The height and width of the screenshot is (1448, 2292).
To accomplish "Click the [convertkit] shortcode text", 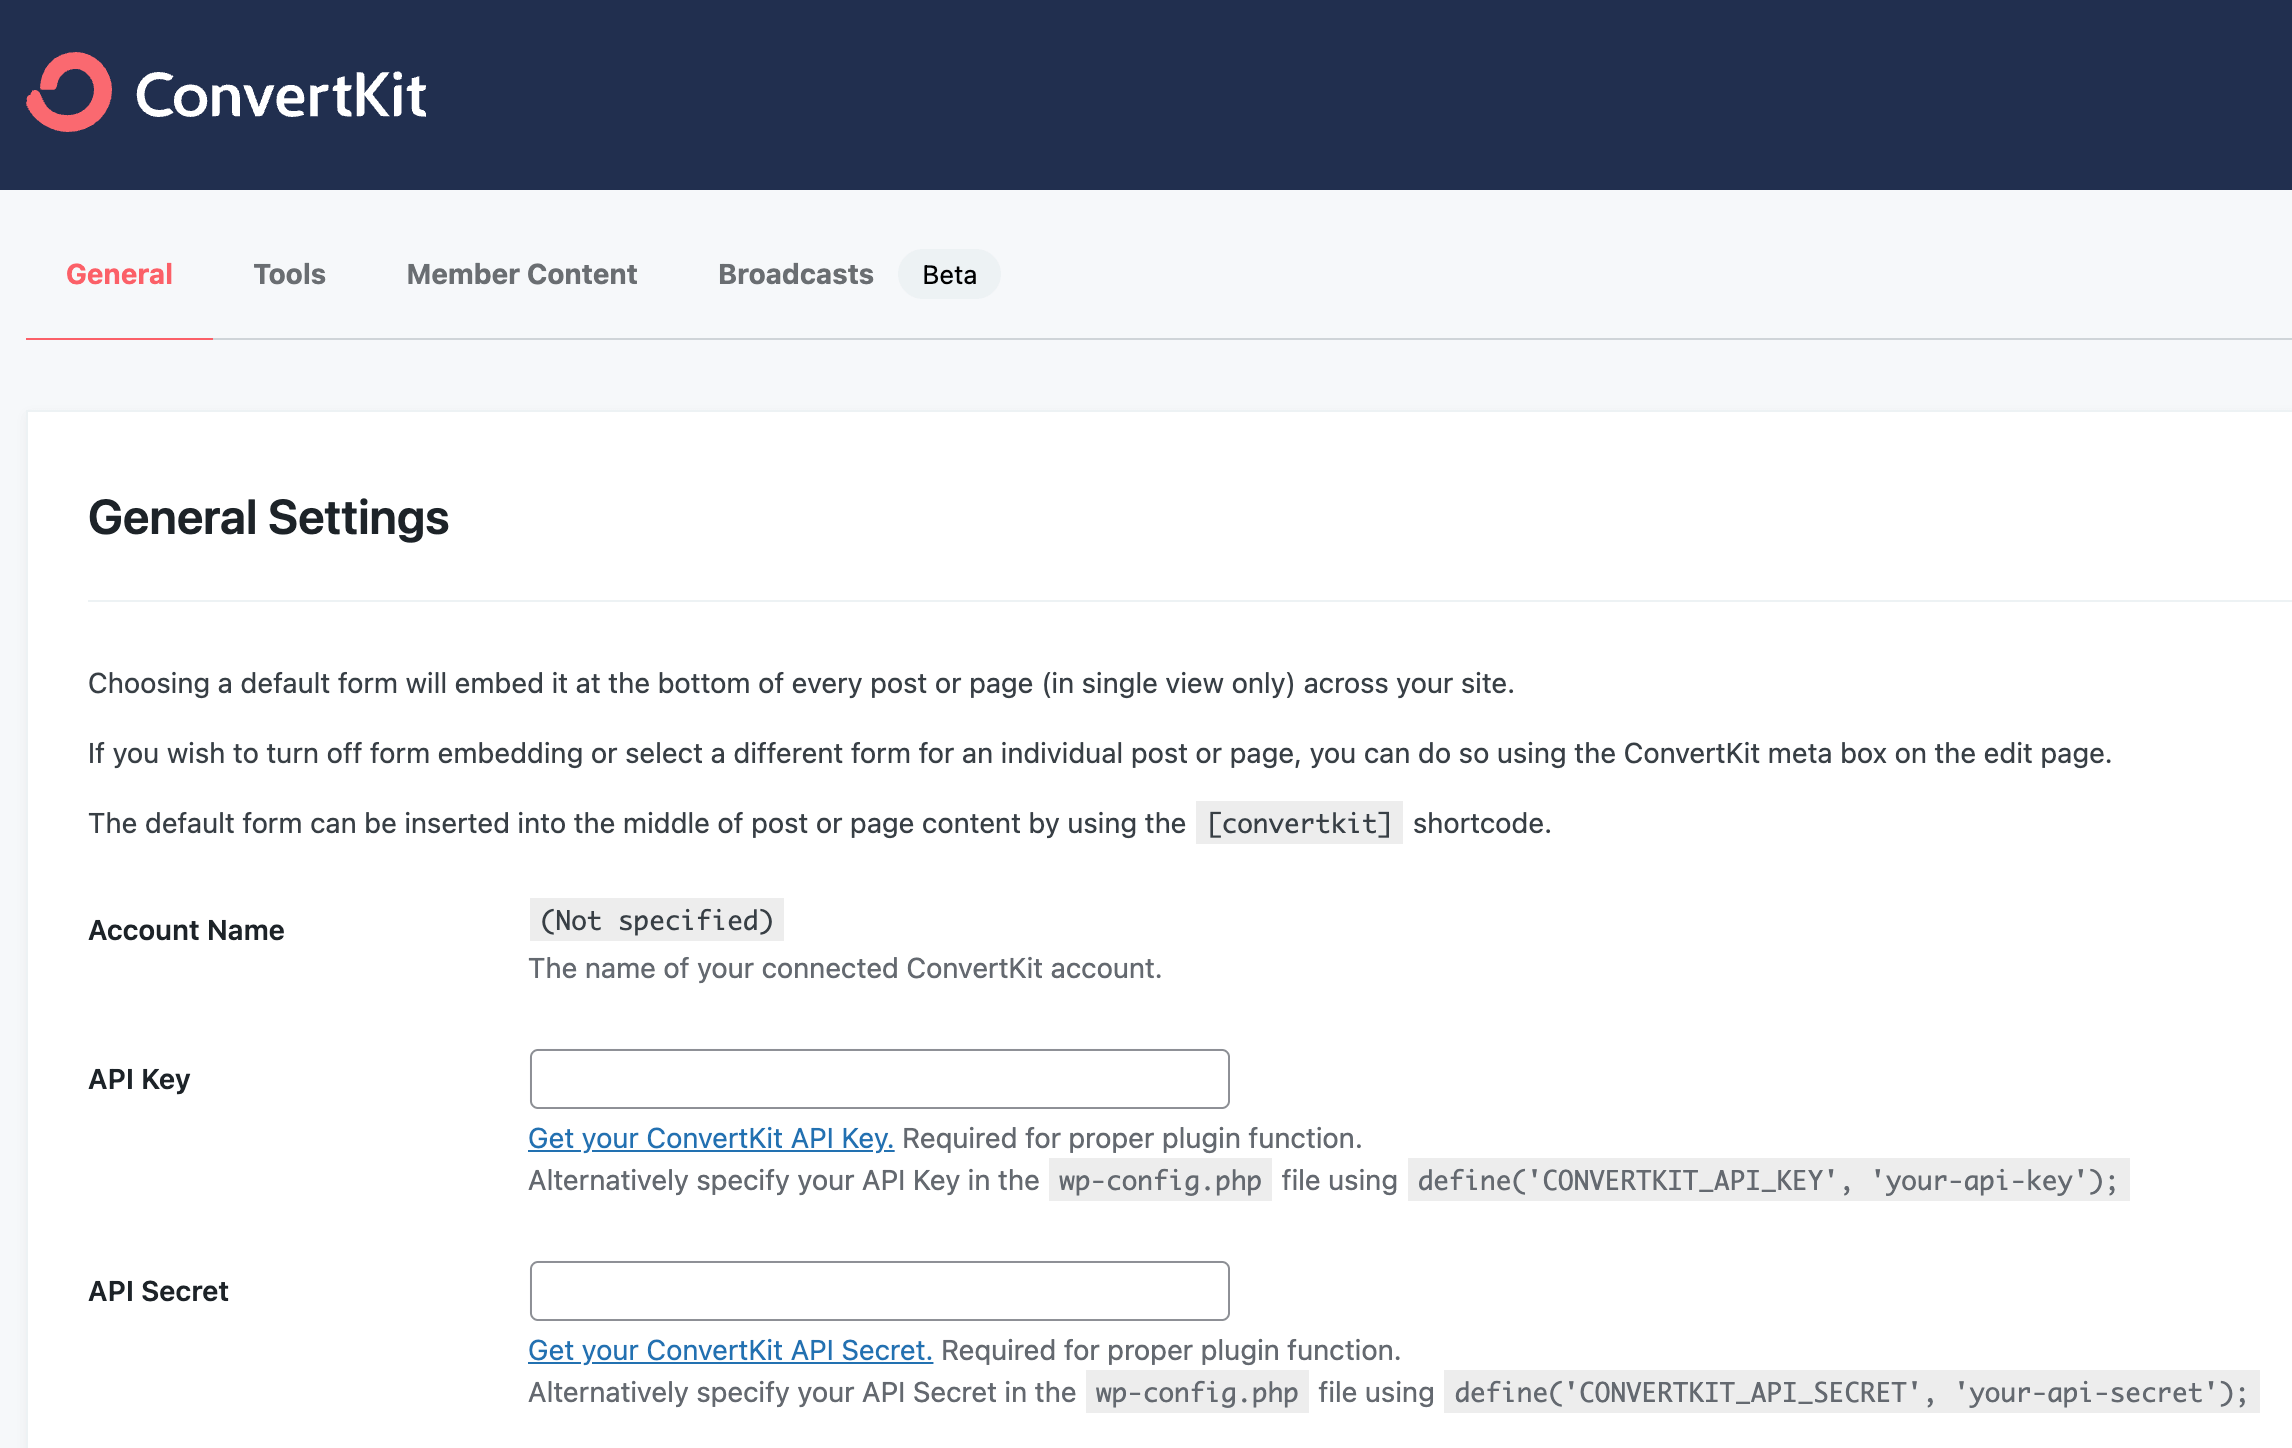I will click(x=1299, y=823).
